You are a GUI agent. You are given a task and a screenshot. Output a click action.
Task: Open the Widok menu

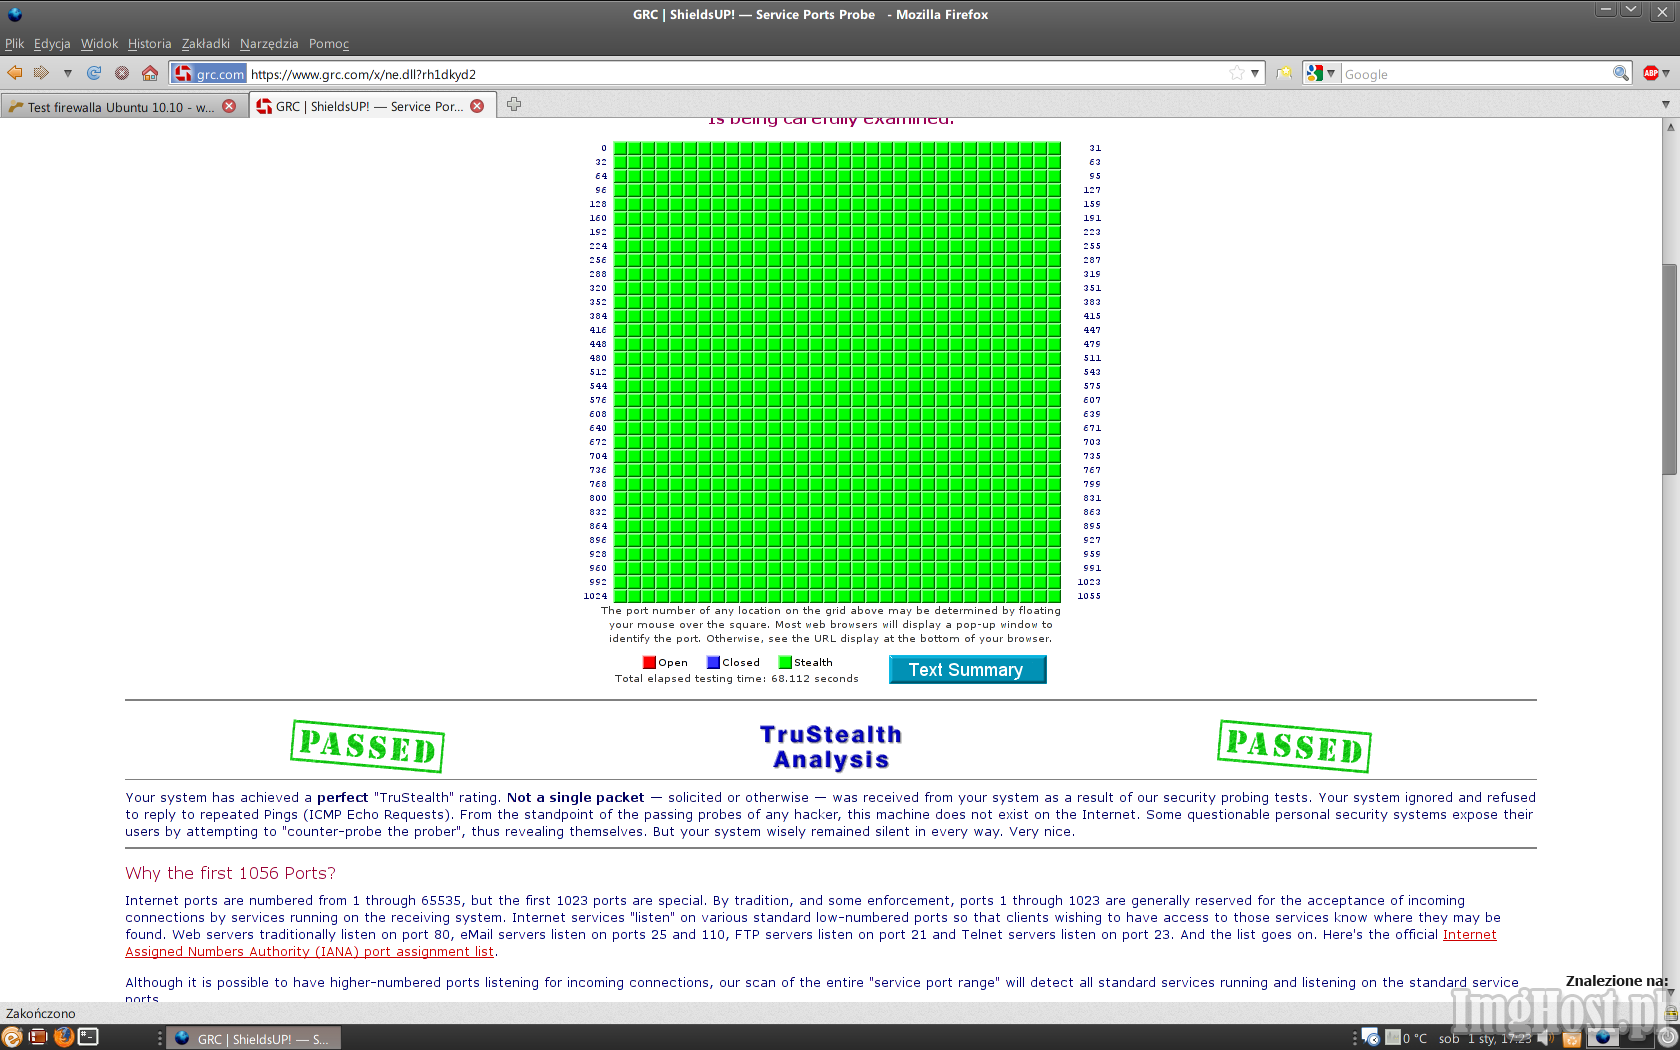pos(99,43)
